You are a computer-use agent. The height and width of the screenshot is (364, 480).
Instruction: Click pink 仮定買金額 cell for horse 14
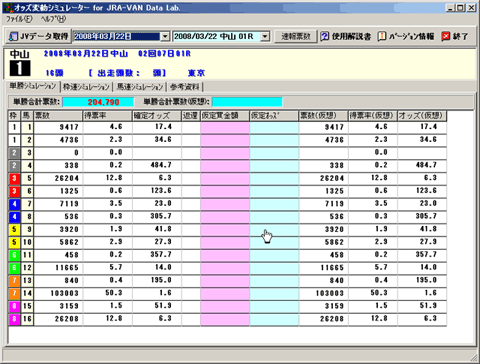(x=225, y=293)
